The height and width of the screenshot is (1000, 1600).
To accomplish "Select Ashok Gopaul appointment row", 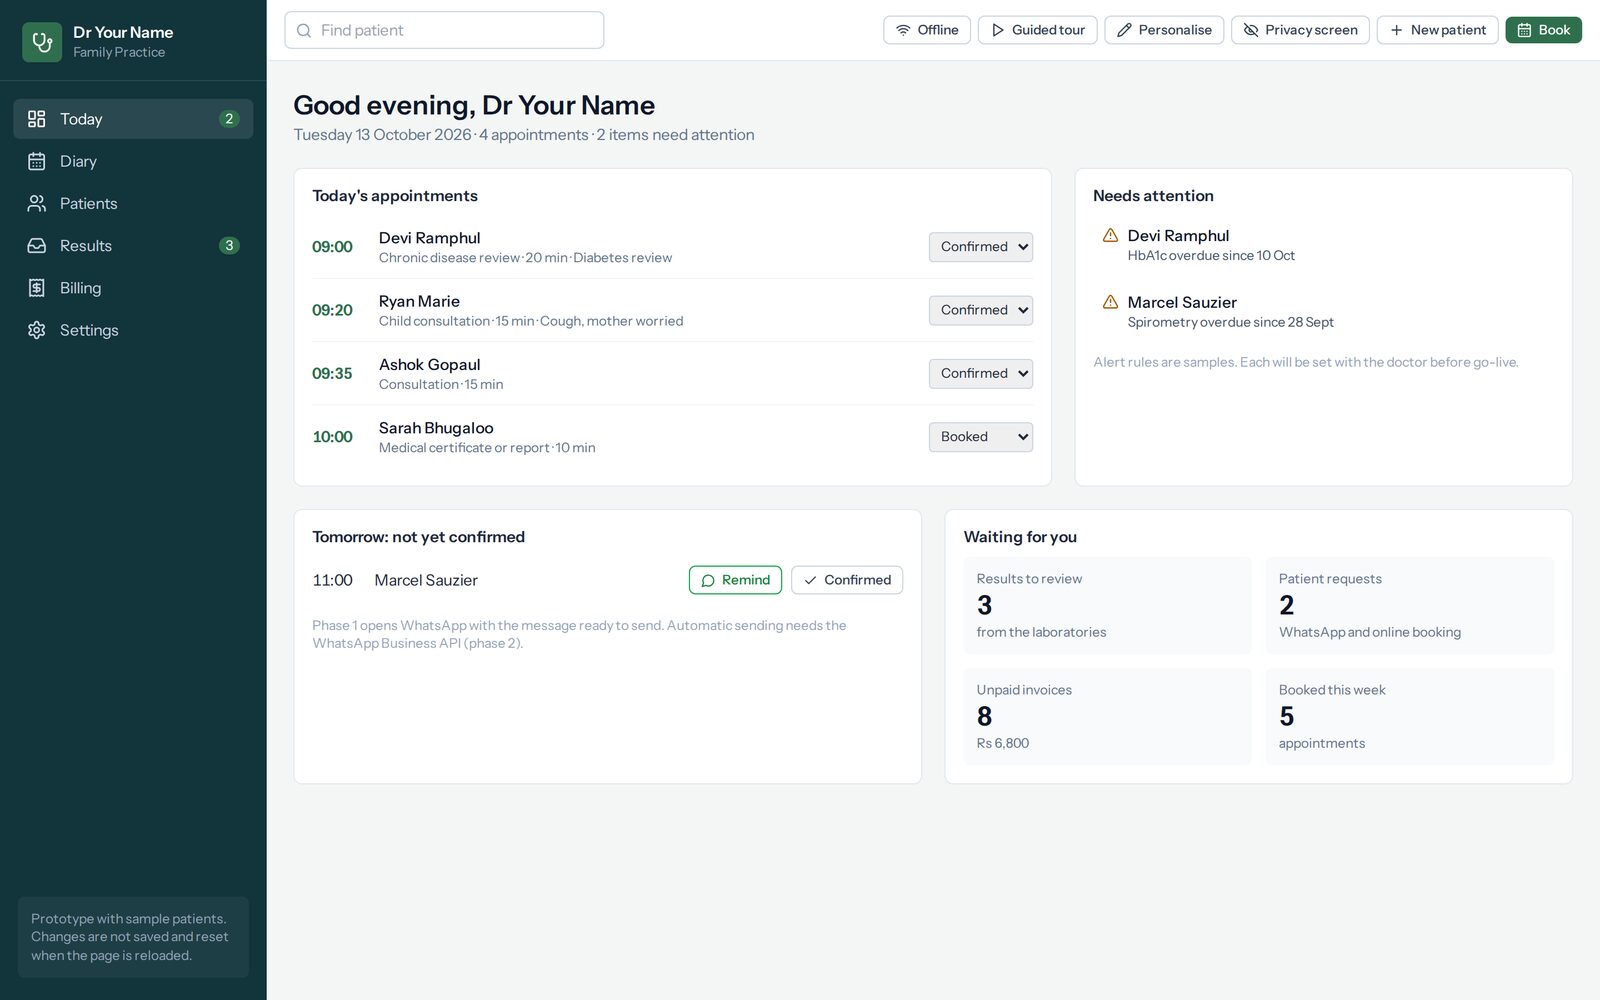I will coord(672,374).
